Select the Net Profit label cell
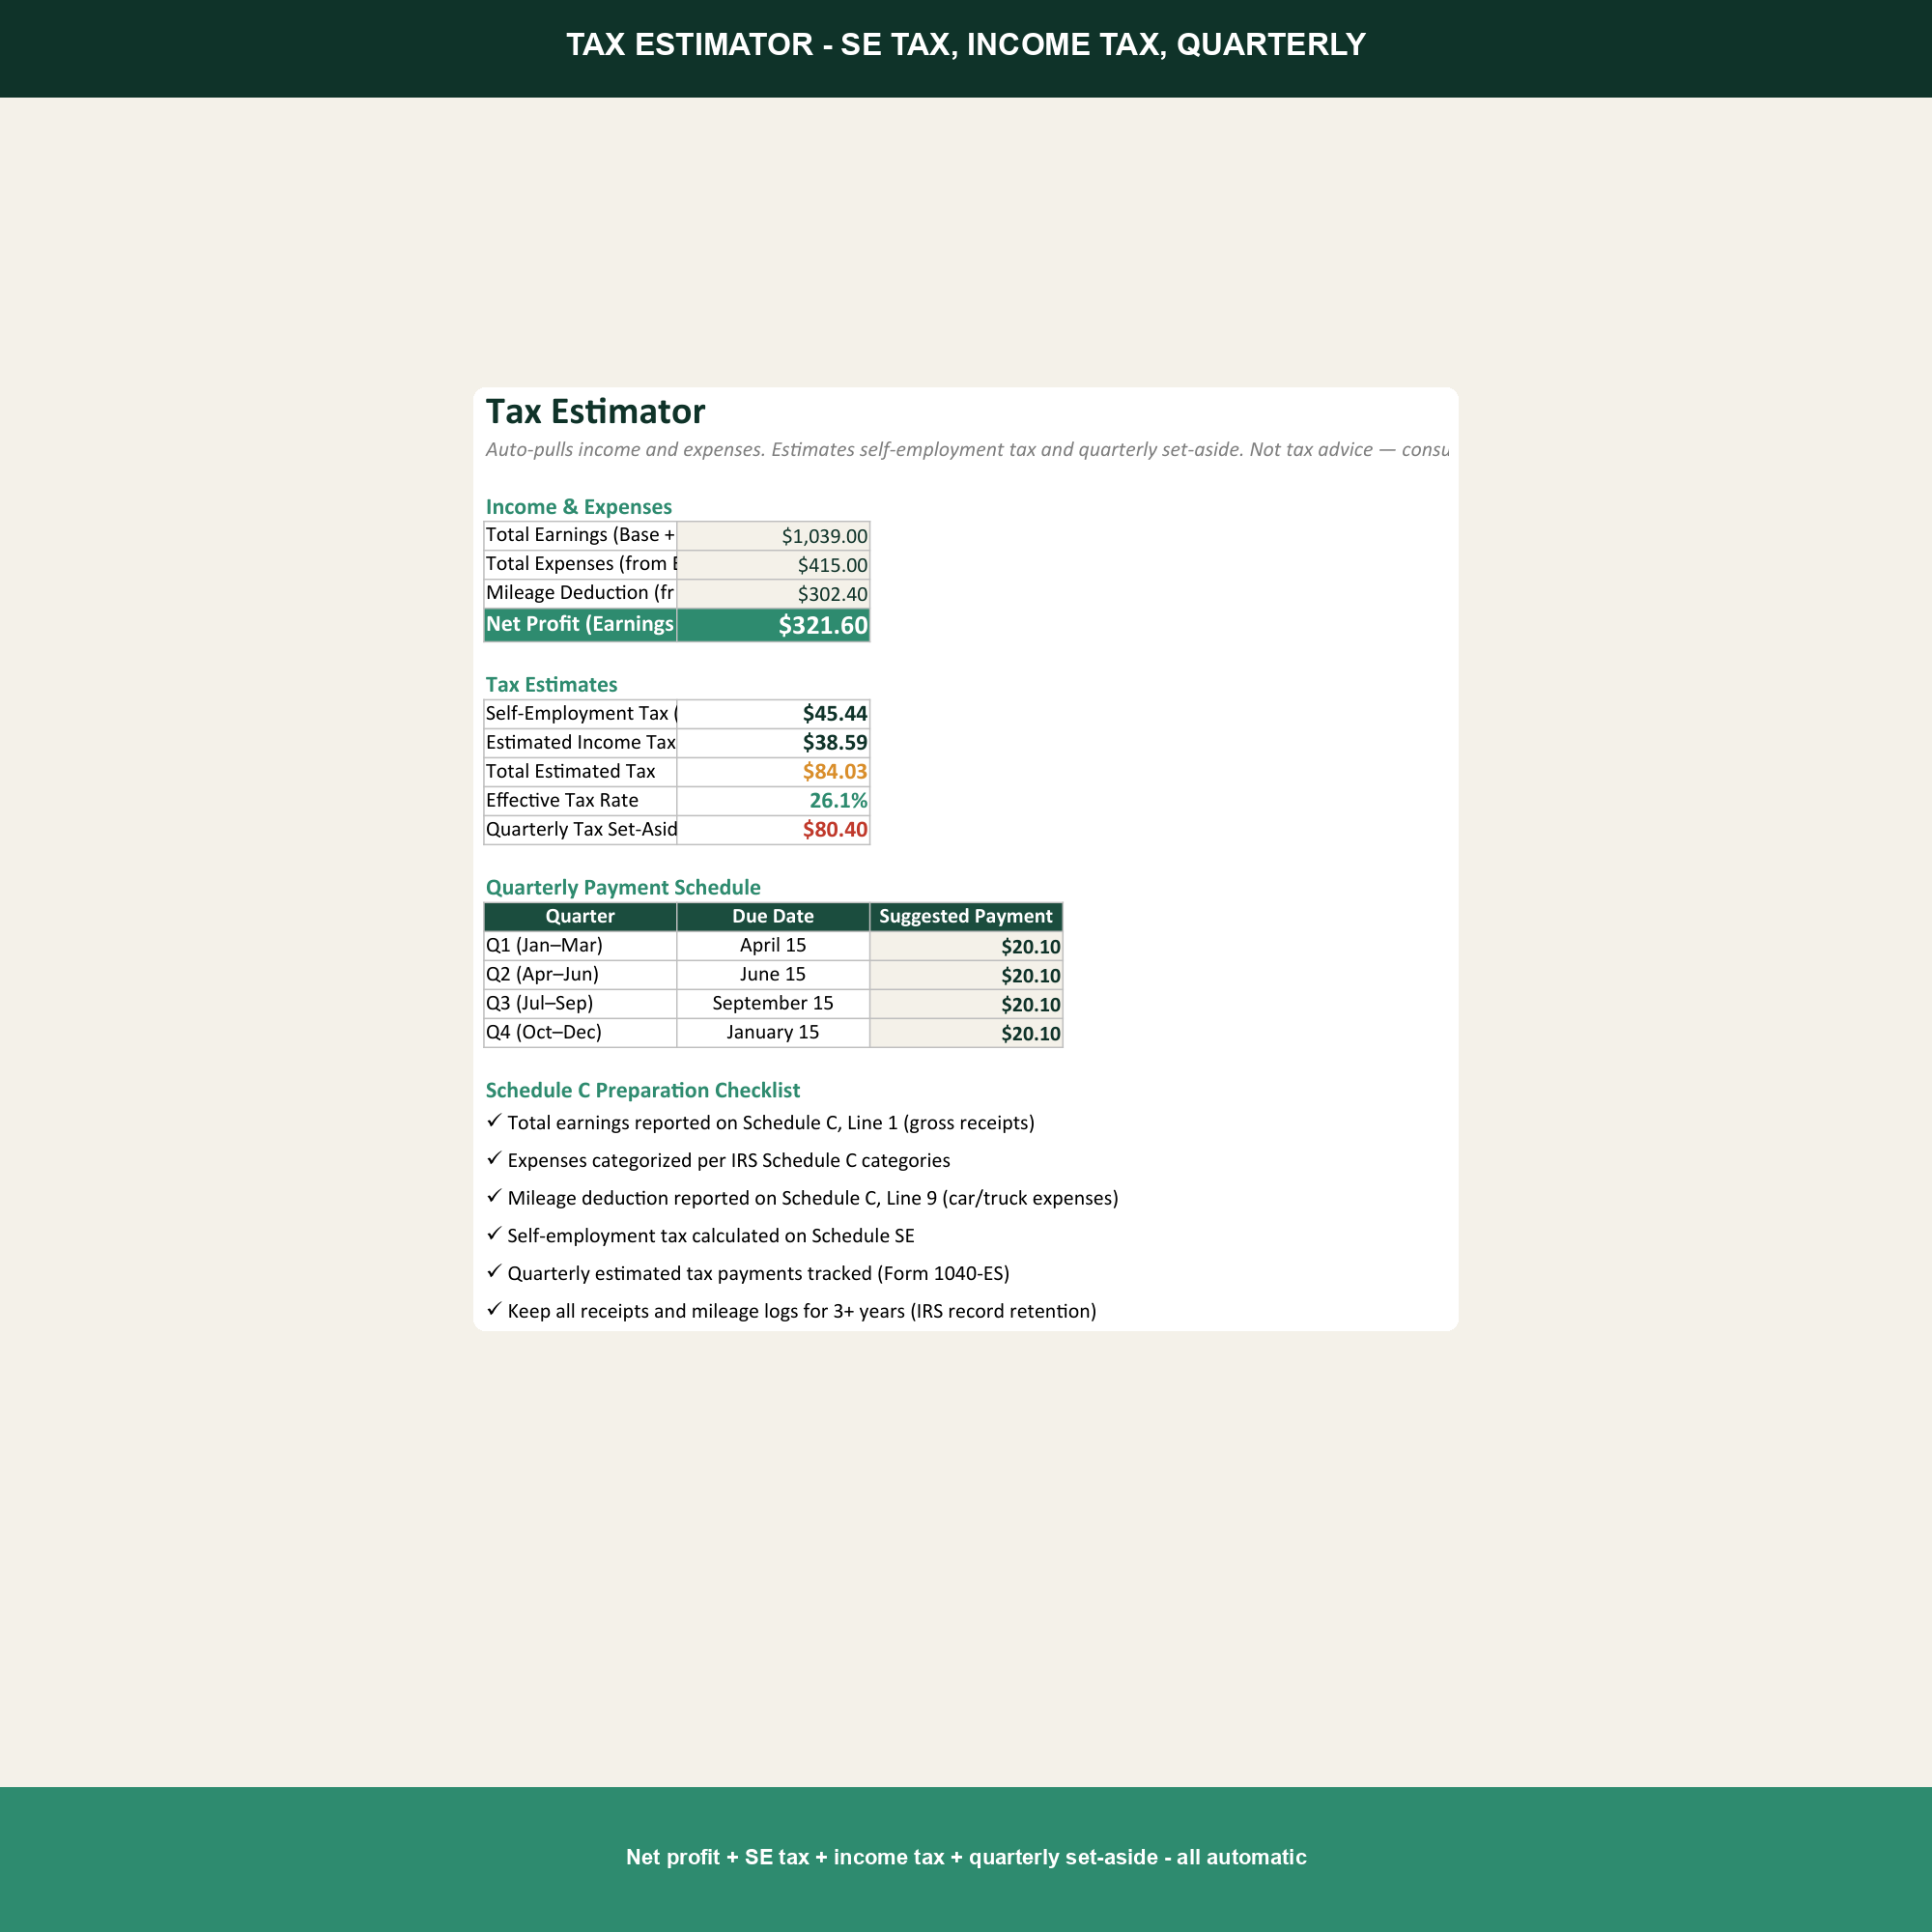1932x1932 pixels. click(580, 624)
